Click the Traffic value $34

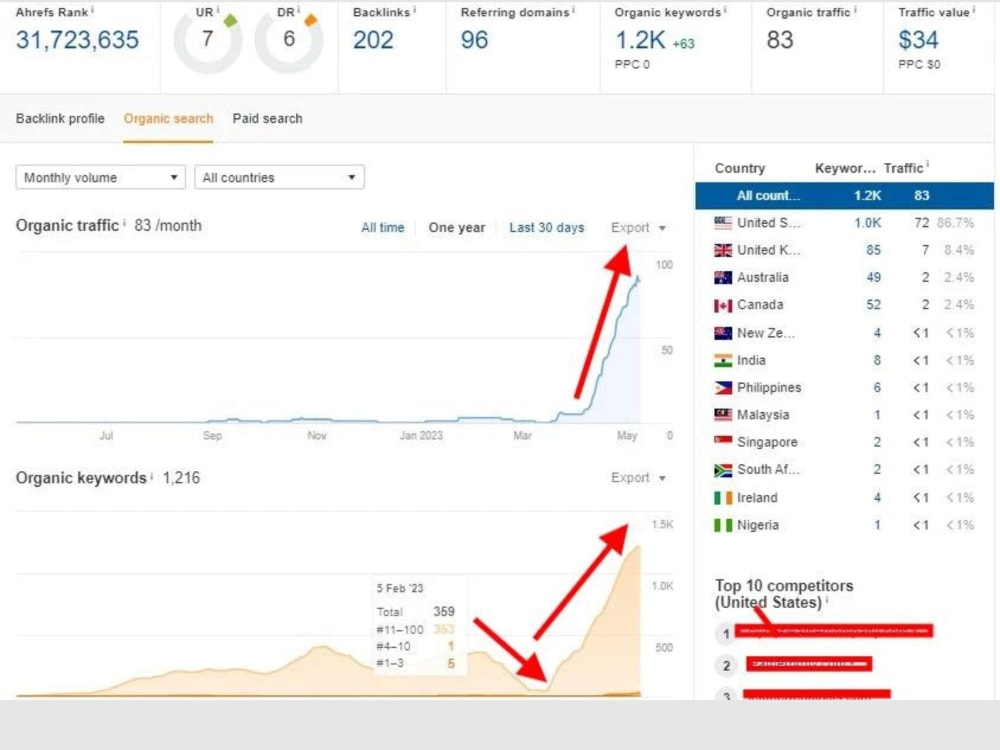[x=918, y=40]
